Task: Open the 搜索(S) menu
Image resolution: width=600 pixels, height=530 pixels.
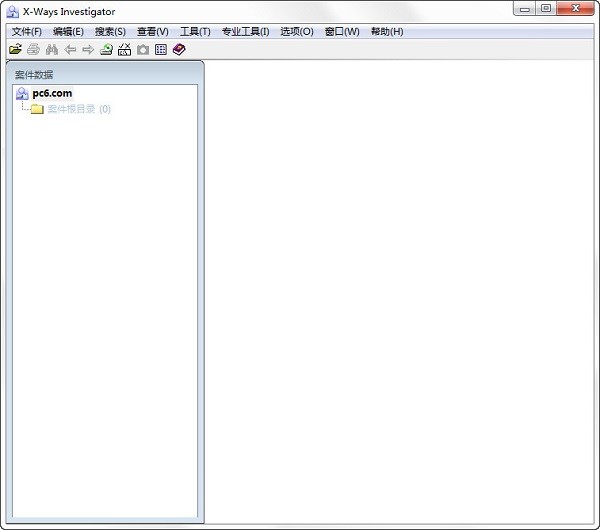Action: [110, 32]
